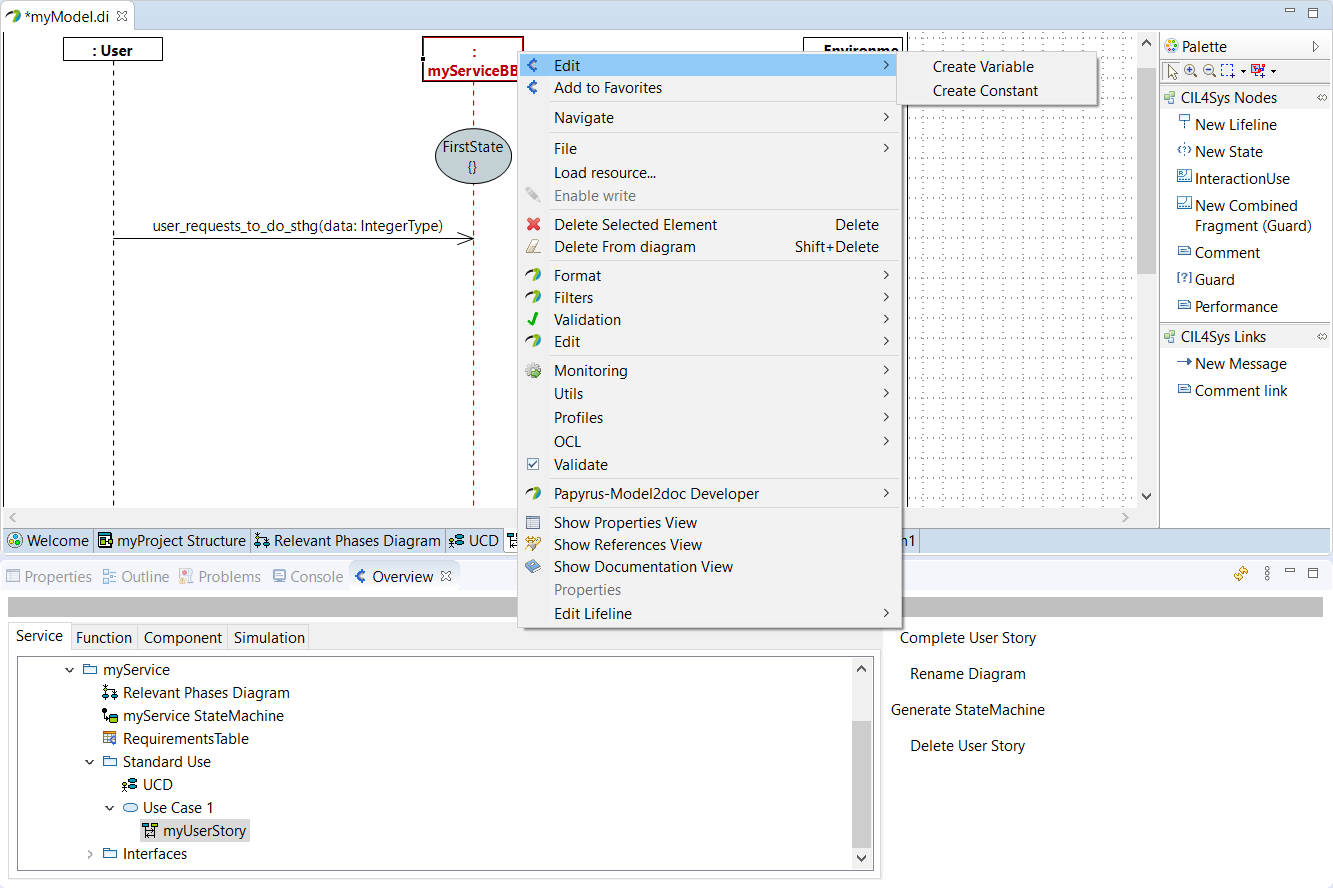Open the Edit Lifeline submenu

pos(708,614)
